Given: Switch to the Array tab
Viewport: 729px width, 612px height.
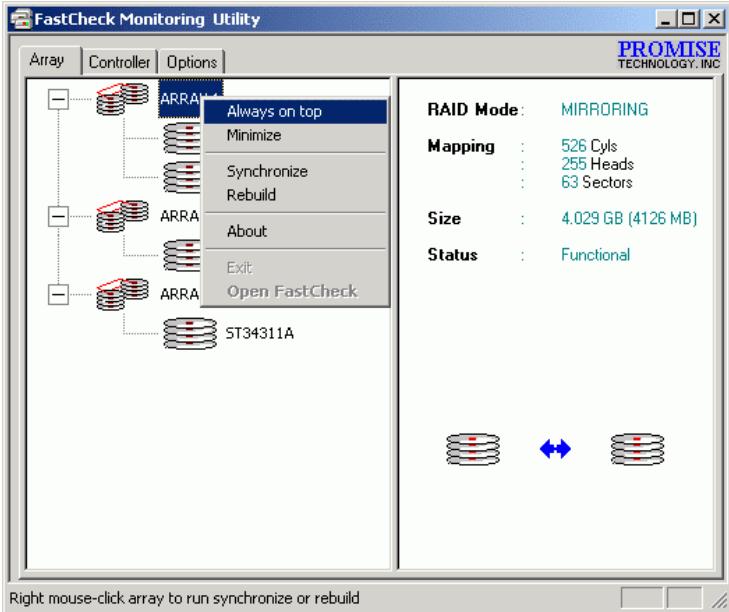Looking at the screenshot, I should click(50, 60).
